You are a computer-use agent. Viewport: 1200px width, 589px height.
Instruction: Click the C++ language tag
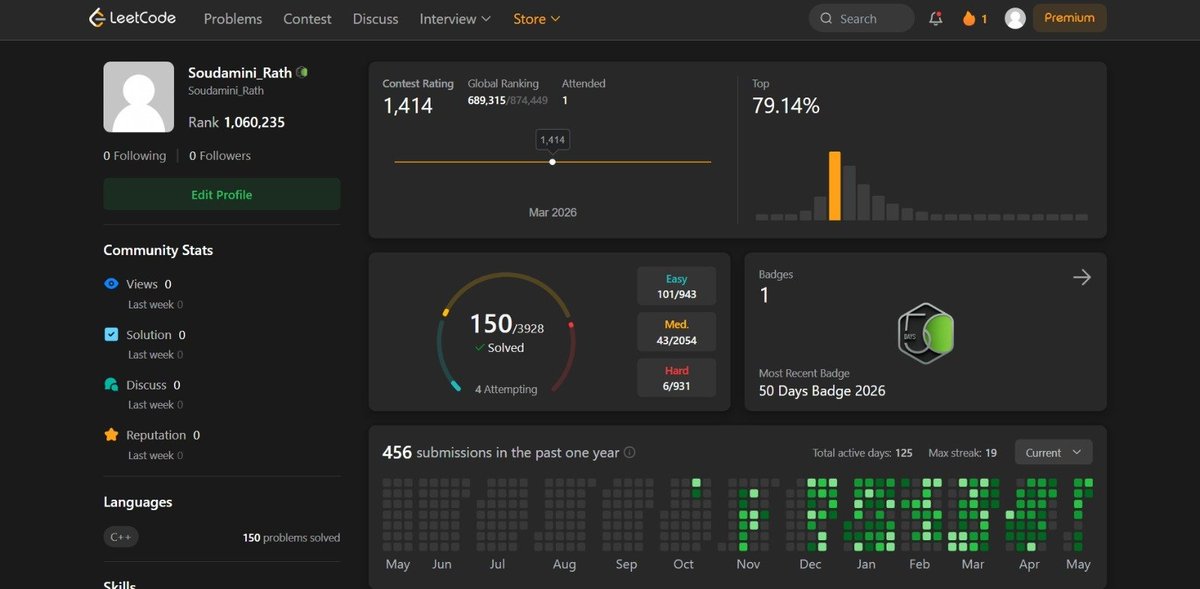click(x=121, y=537)
